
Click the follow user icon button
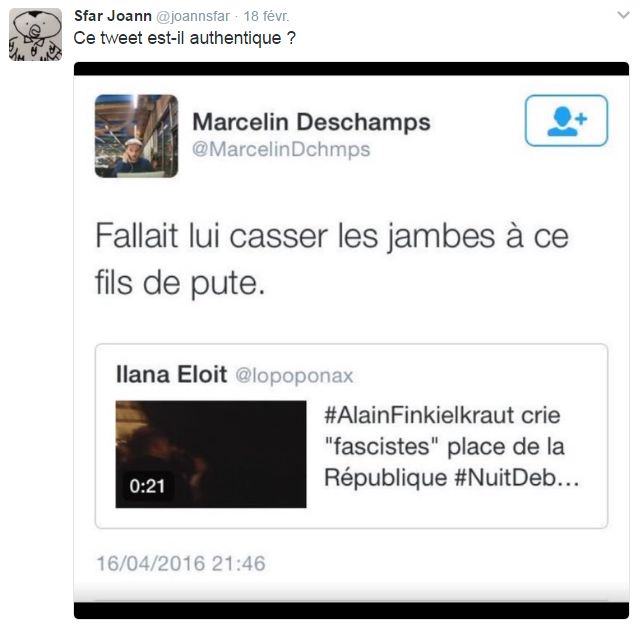click(x=566, y=121)
